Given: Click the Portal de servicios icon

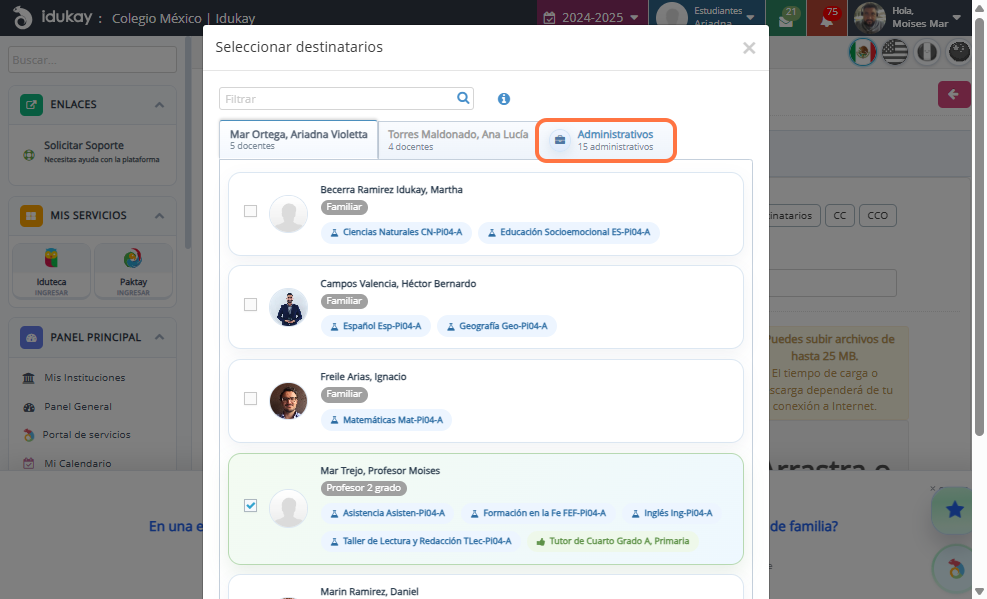Looking at the screenshot, I should click(x=28, y=435).
